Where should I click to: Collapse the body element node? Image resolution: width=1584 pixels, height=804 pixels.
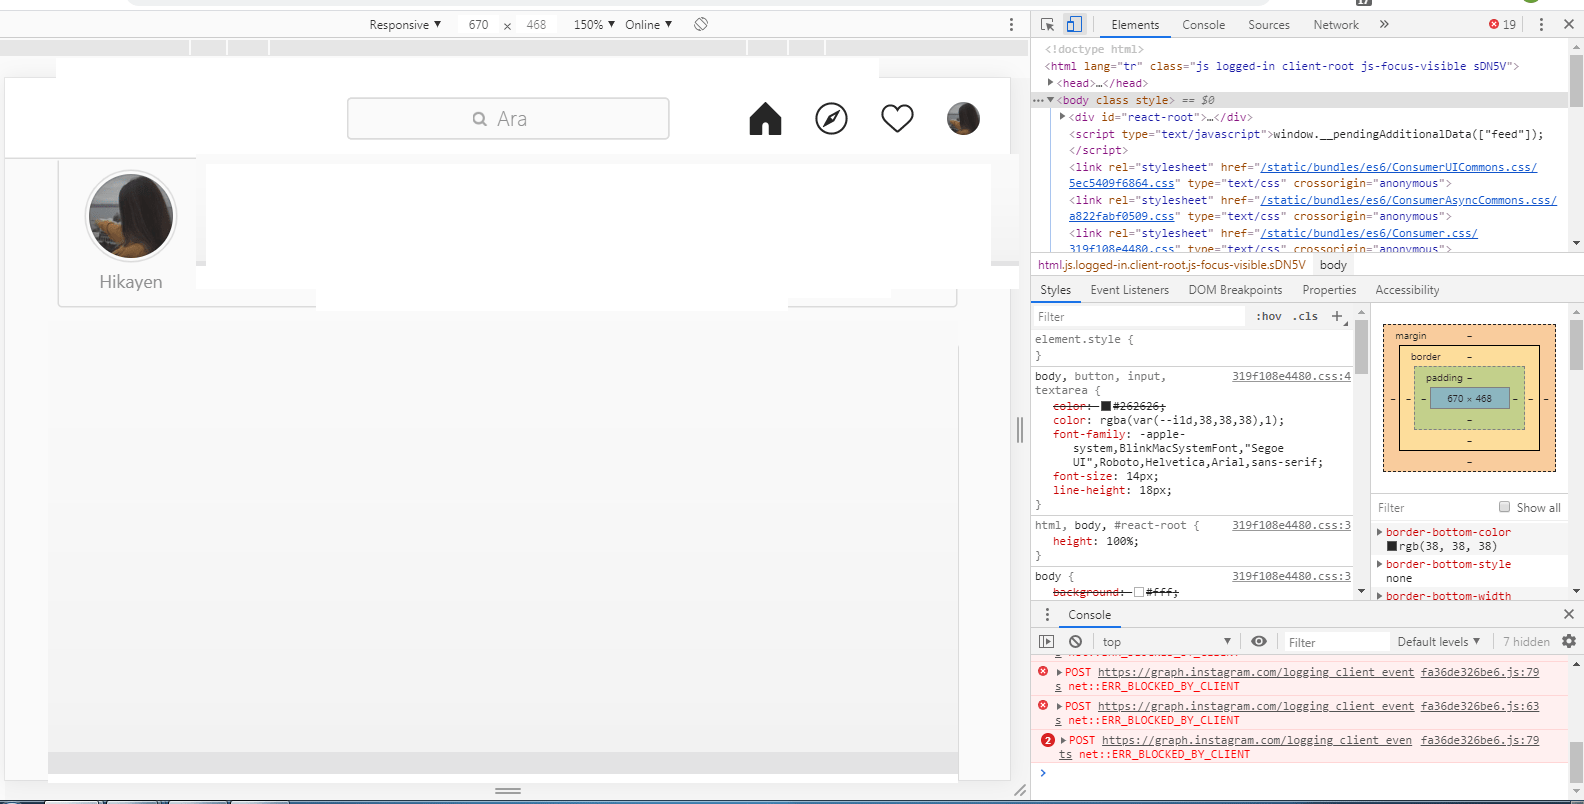coord(1050,100)
